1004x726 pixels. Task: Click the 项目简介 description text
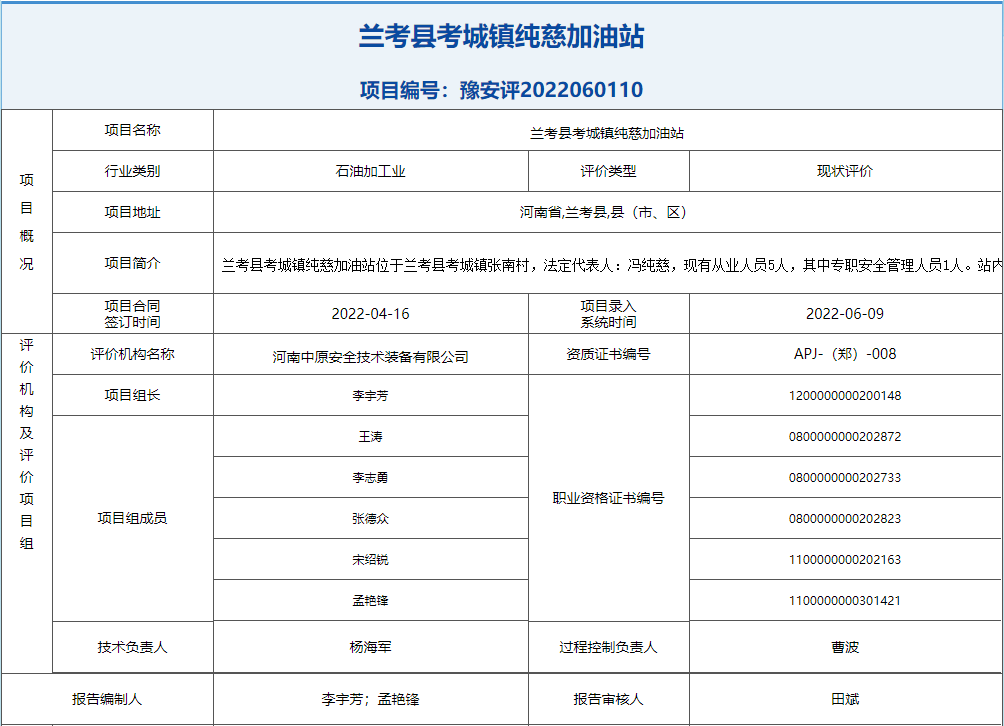(x=610, y=265)
